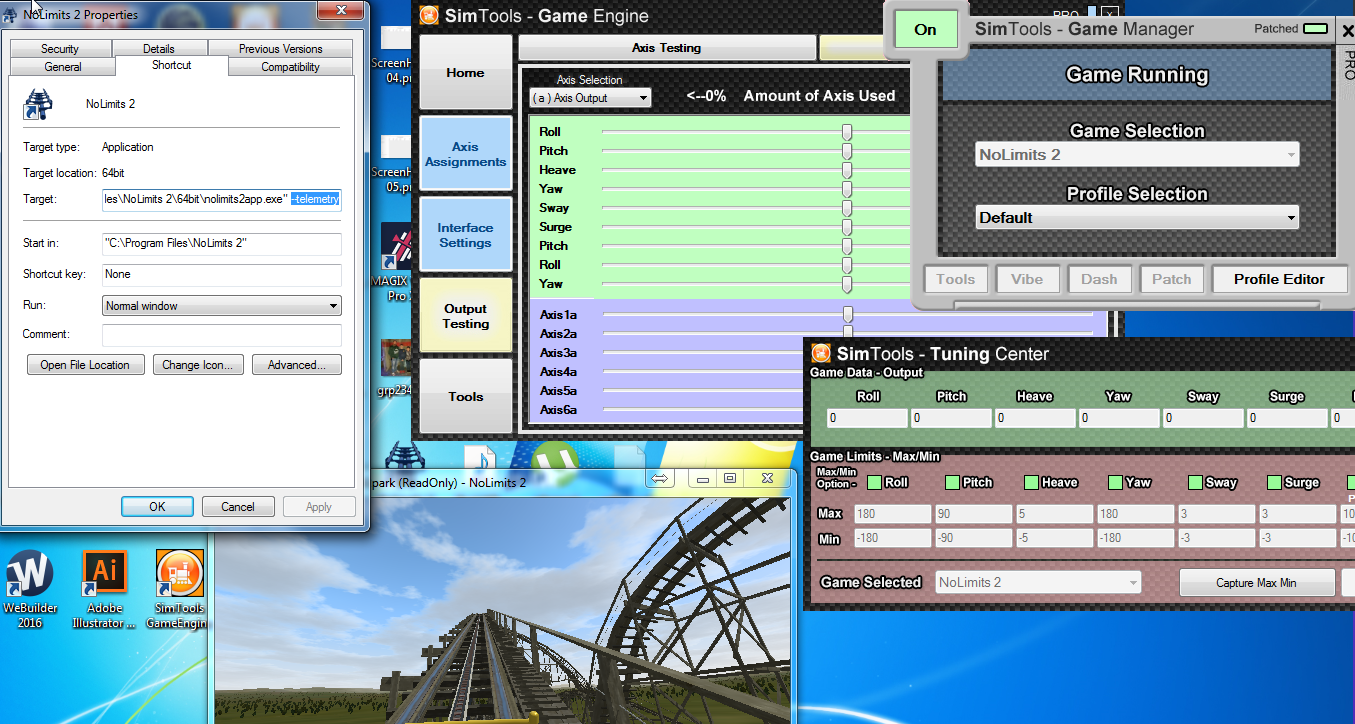Click Roll Game Data output field
The width and height of the screenshot is (1355, 724).
point(867,418)
